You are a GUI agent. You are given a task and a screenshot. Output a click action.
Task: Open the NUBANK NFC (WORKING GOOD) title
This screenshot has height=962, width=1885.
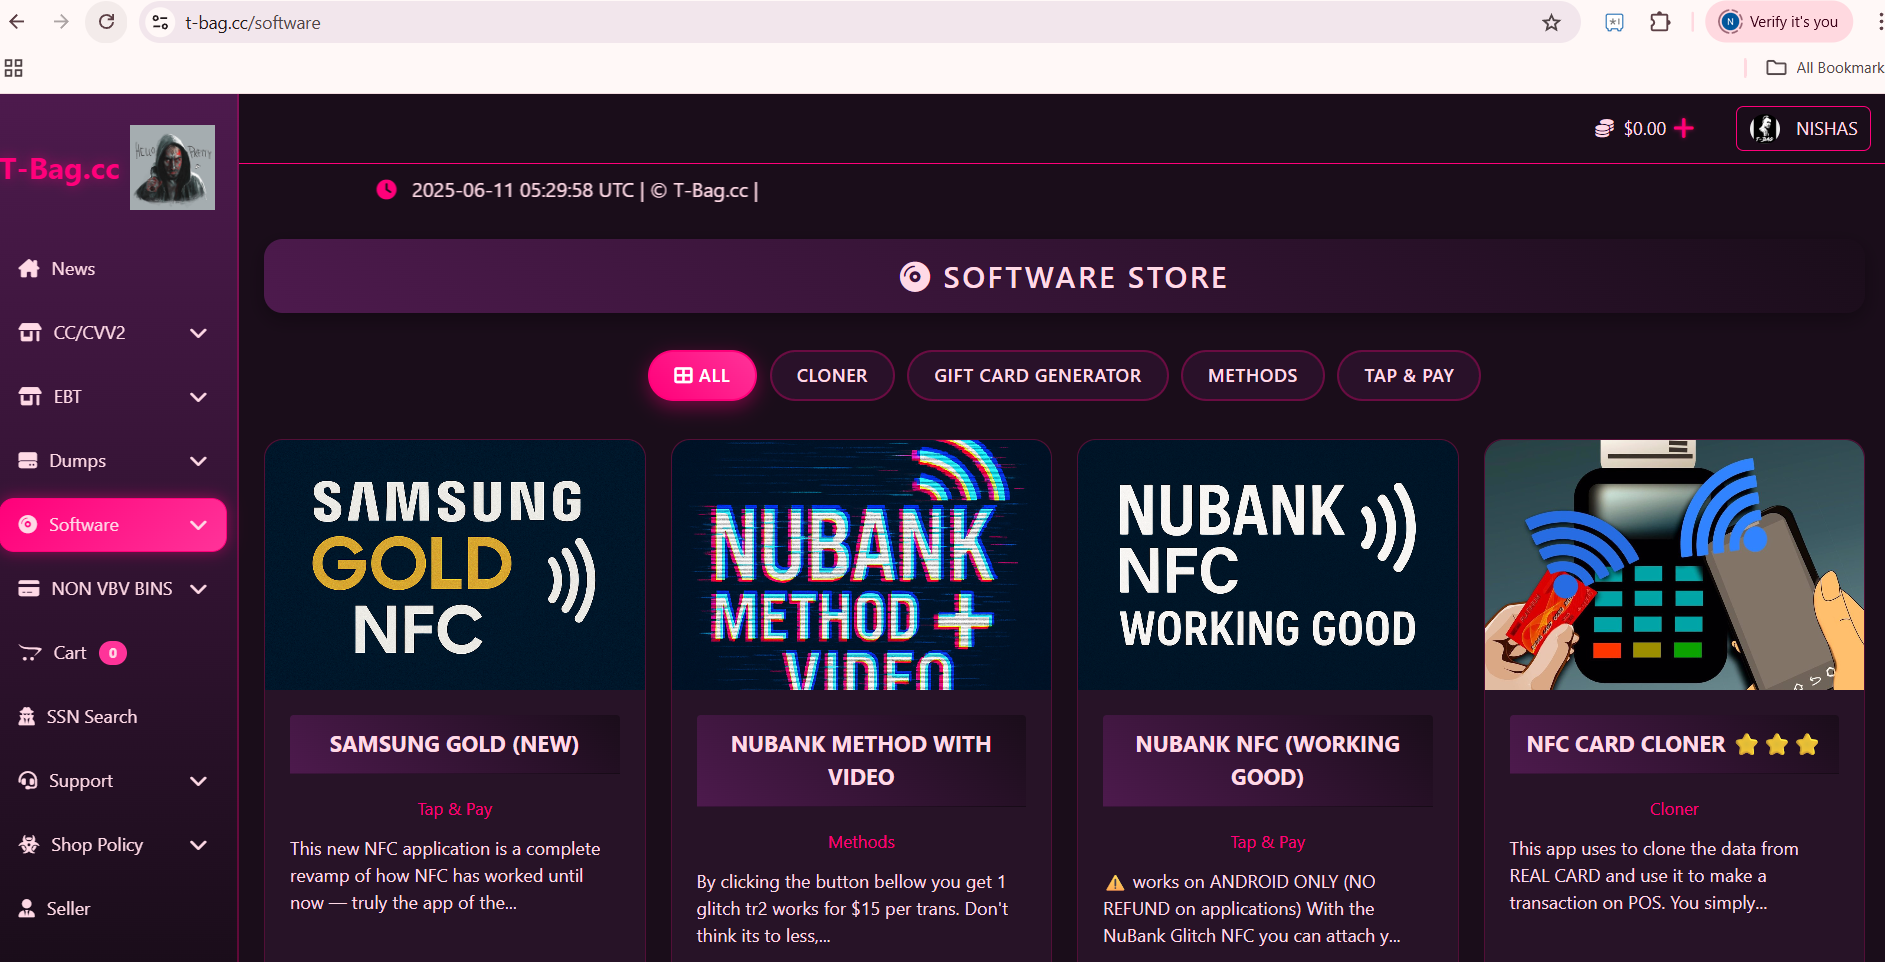coord(1267,760)
